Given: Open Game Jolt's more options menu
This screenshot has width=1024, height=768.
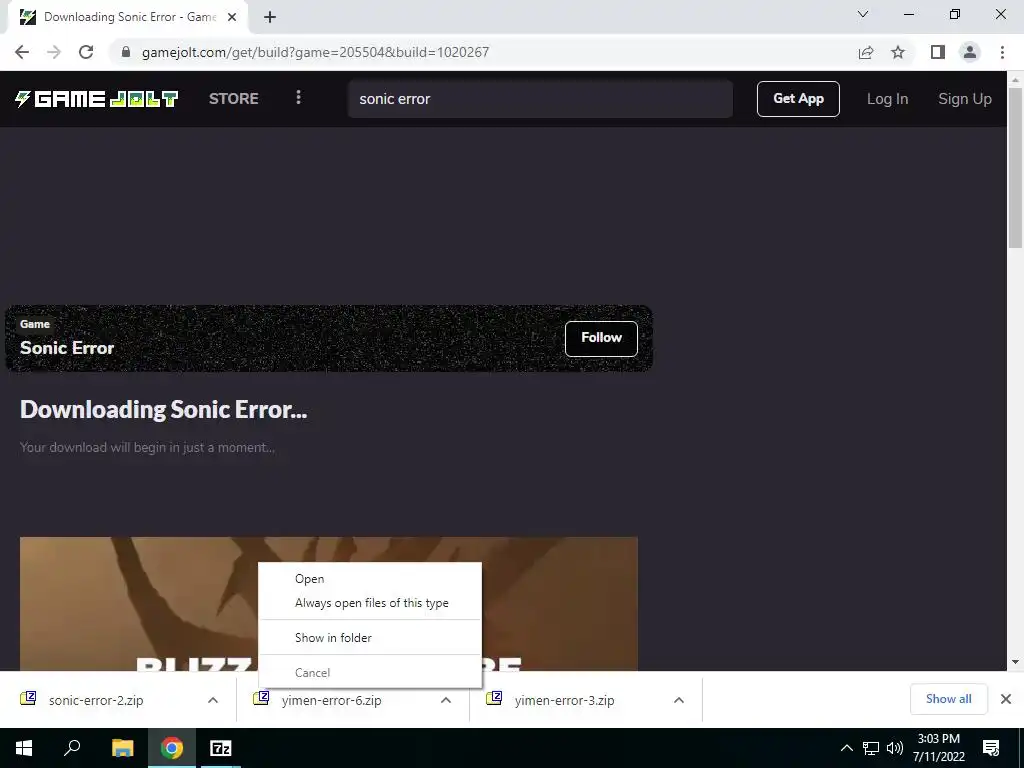Looking at the screenshot, I should pyautogui.click(x=298, y=97).
